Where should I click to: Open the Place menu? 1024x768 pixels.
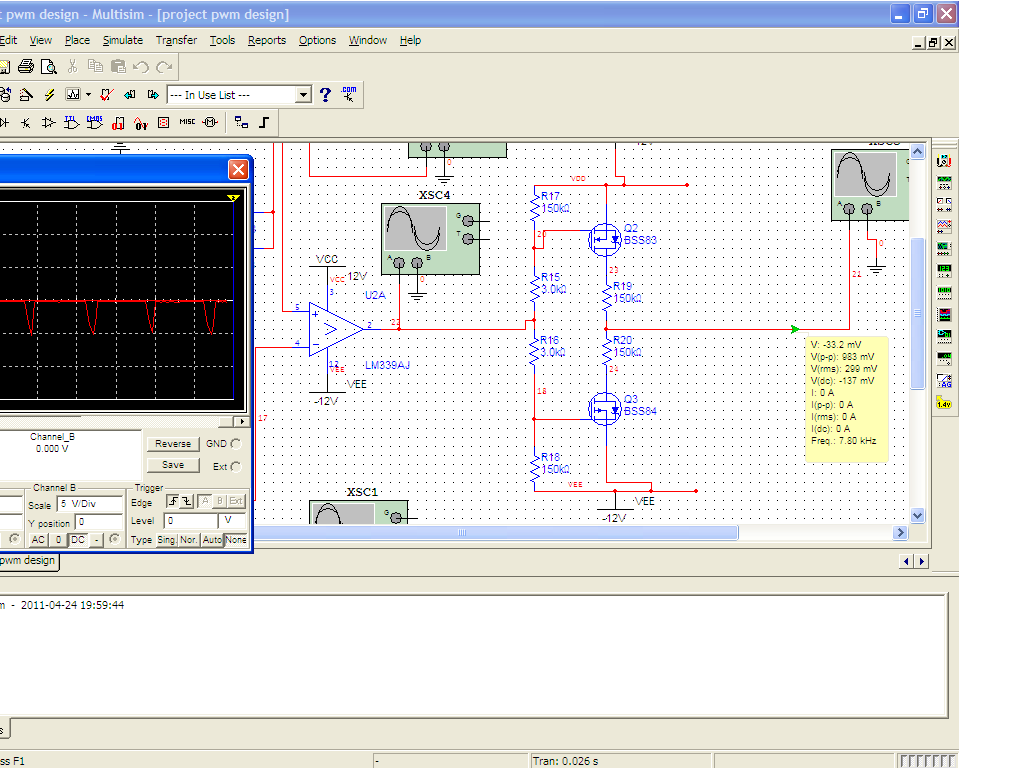point(77,40)
